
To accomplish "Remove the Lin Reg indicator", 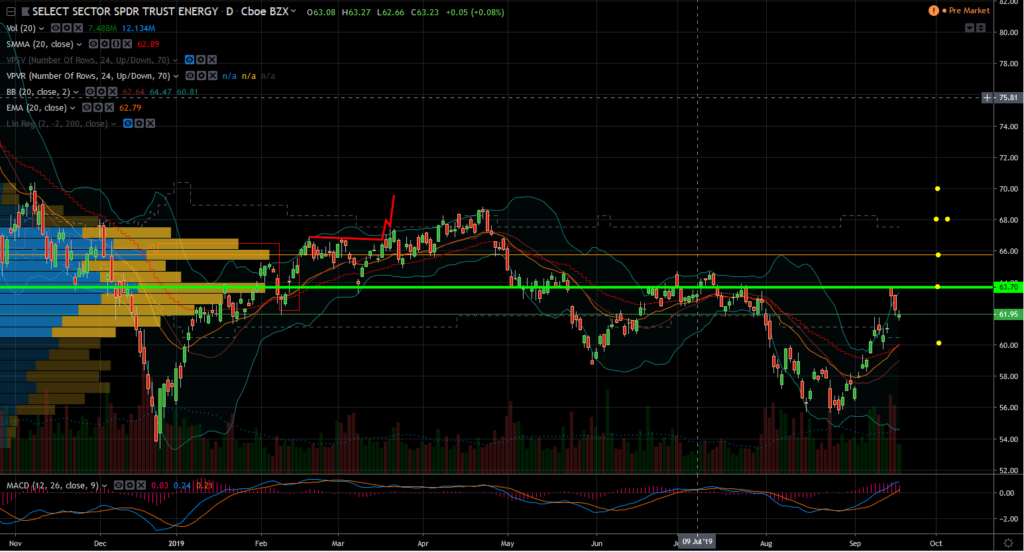I will click(x=150, y=123).
